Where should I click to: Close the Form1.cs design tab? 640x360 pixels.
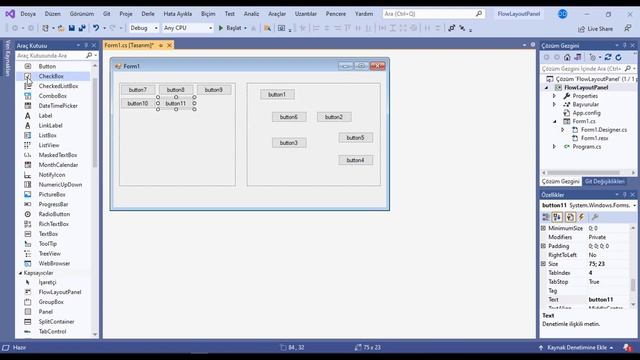point(169,45)
